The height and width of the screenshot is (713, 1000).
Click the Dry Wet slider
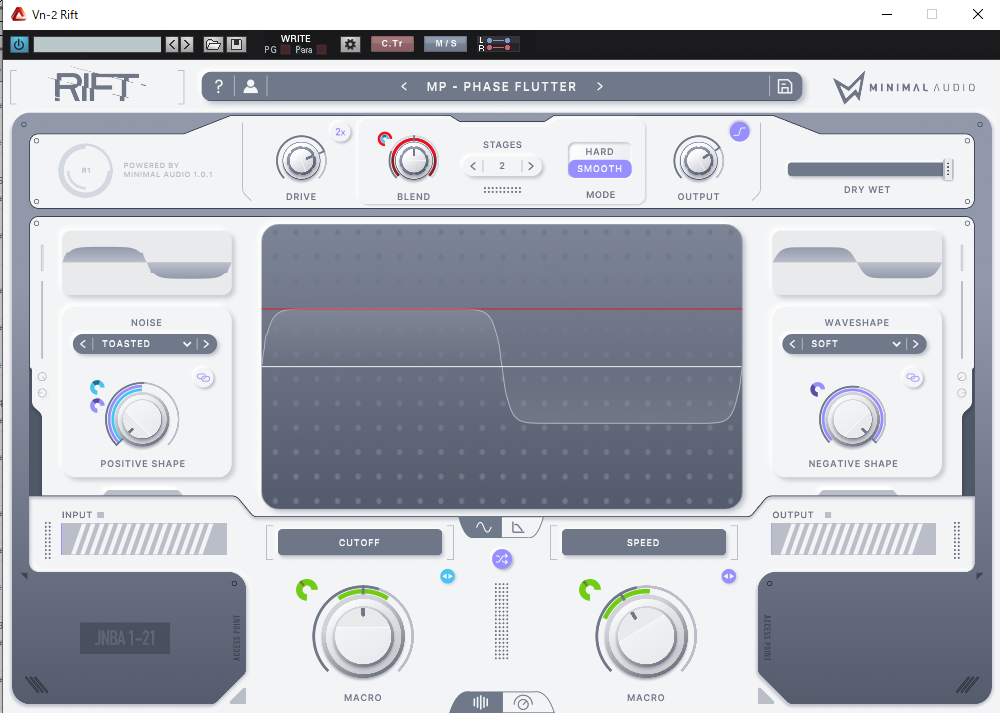point(870,169)
